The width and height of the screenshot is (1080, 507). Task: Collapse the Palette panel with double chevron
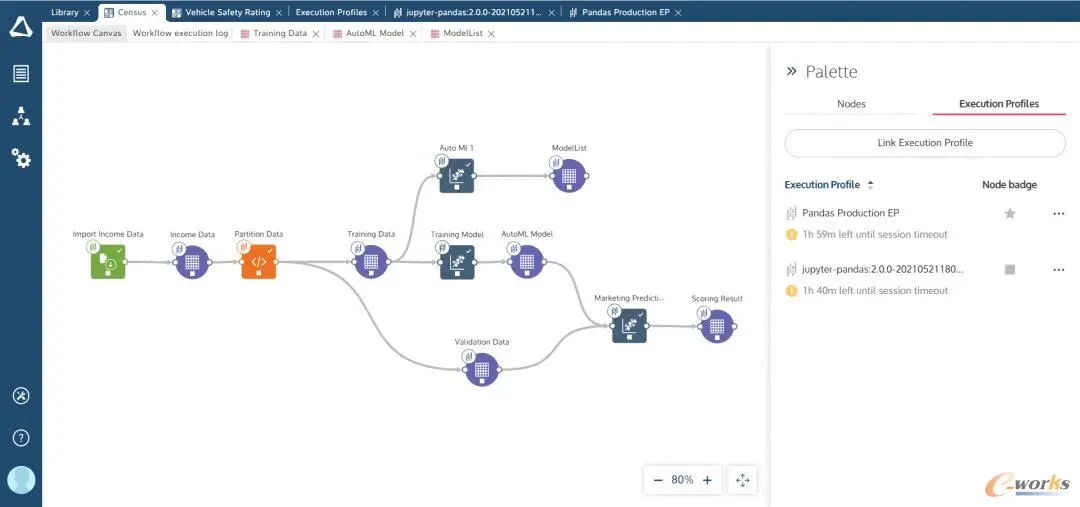[x=791, y=71]
